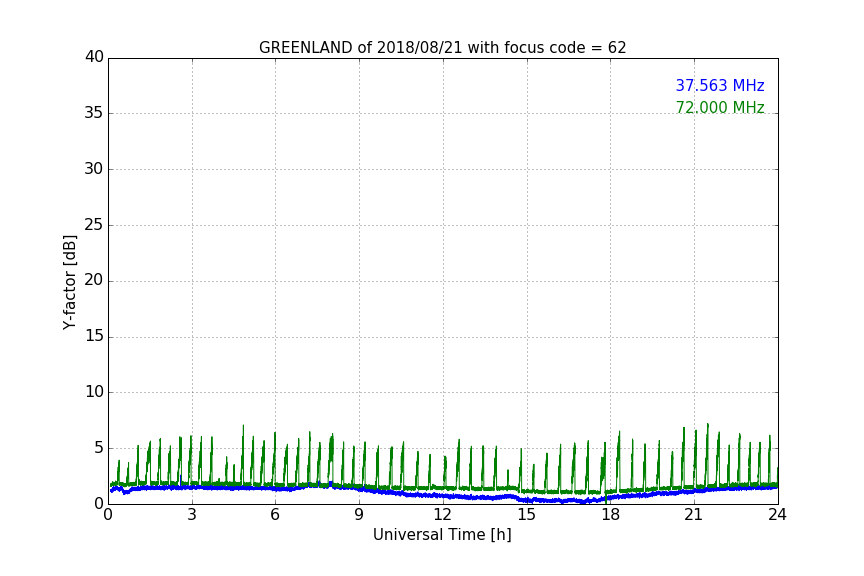Select the green 72.000 MHz legend label
Screen dimensions: 864x576
[720, 107]
